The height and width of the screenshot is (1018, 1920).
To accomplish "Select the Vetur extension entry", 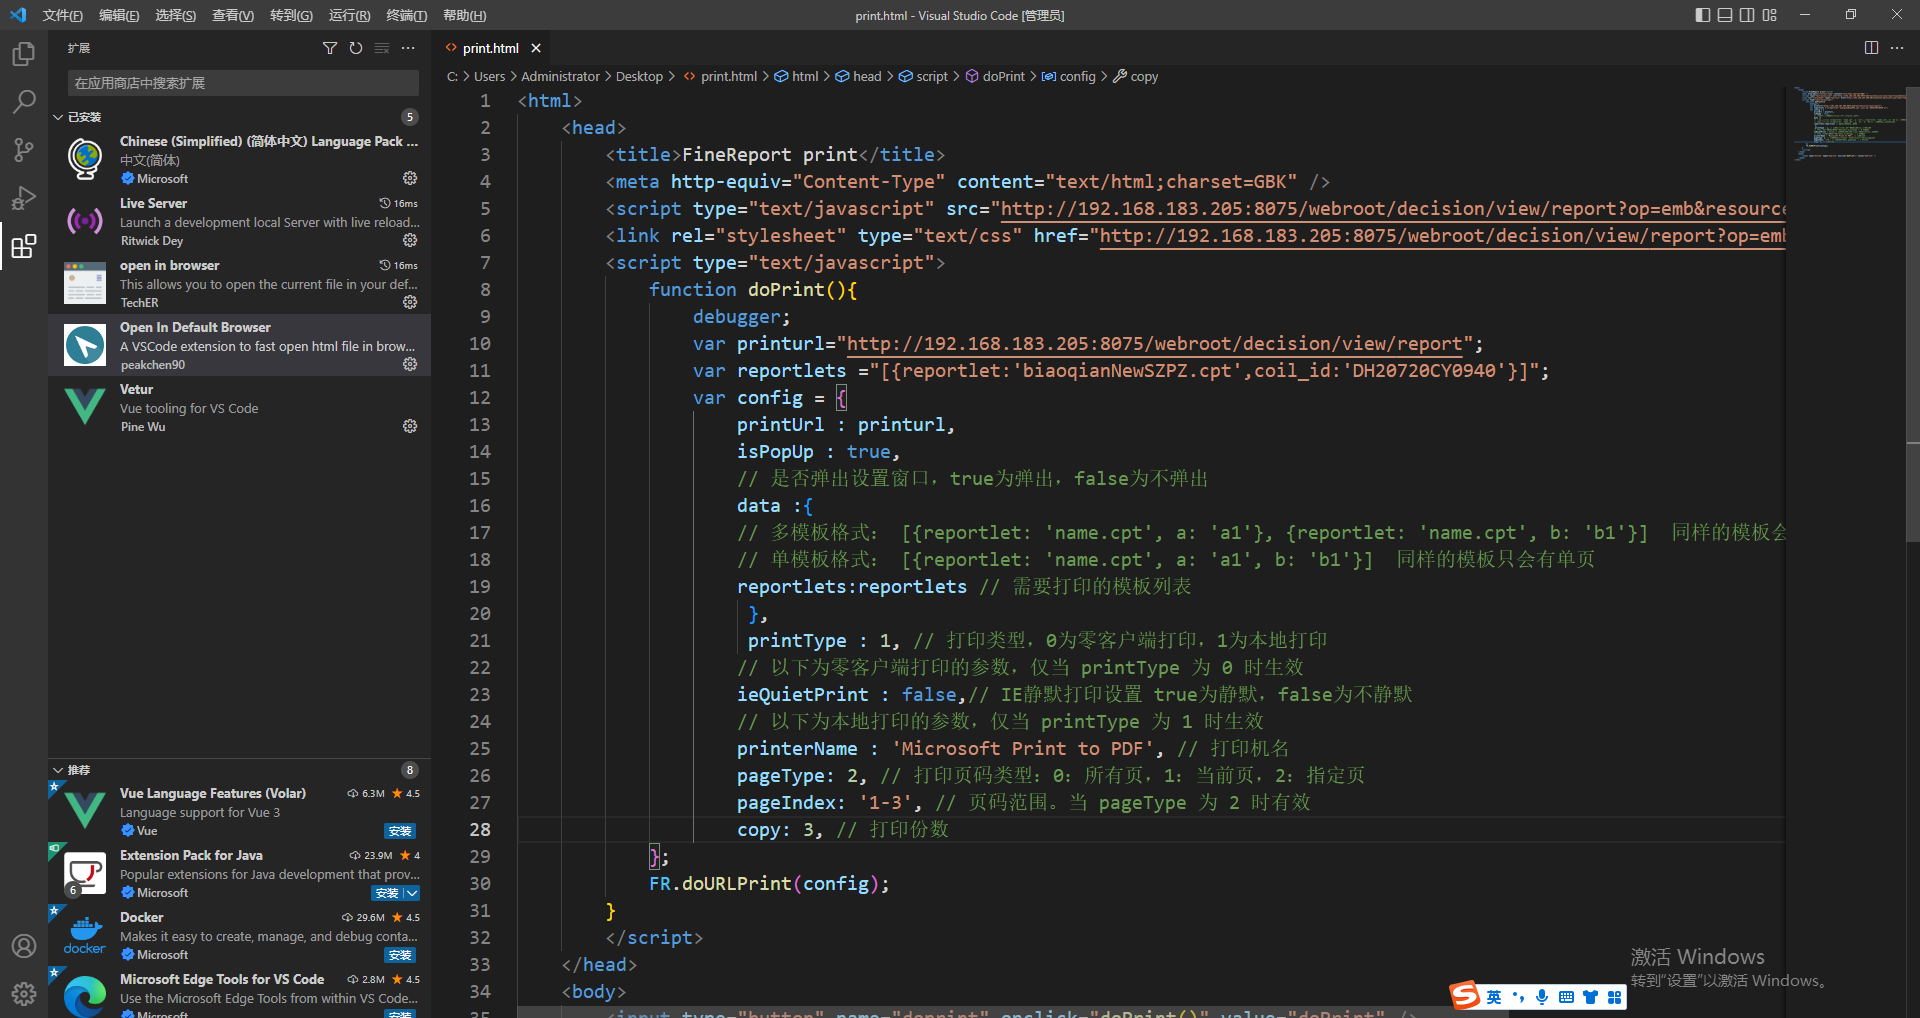I will click(239, 408).
